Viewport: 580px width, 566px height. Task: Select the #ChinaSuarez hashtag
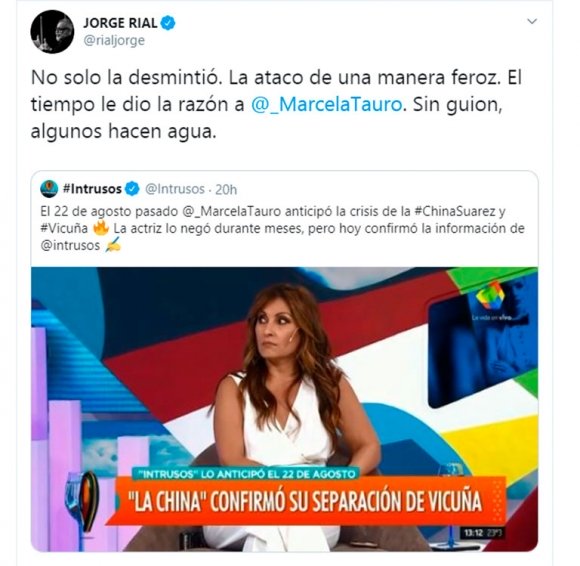click(x=455, y=211)
